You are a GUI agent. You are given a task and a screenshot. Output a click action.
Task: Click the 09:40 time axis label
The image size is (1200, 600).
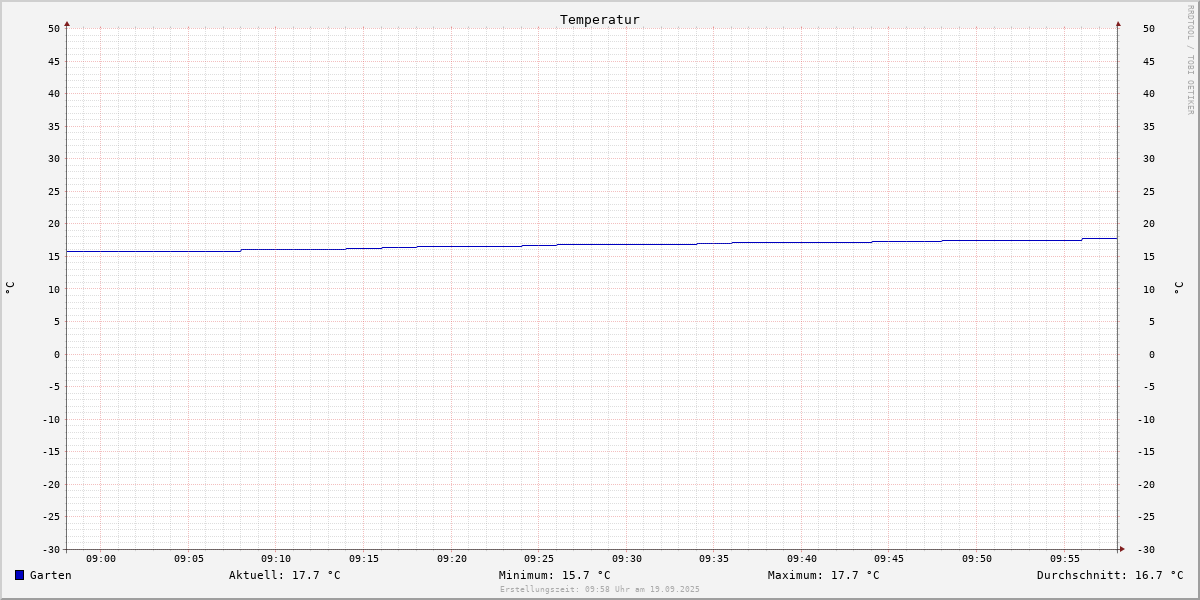[x=802, y=559]
